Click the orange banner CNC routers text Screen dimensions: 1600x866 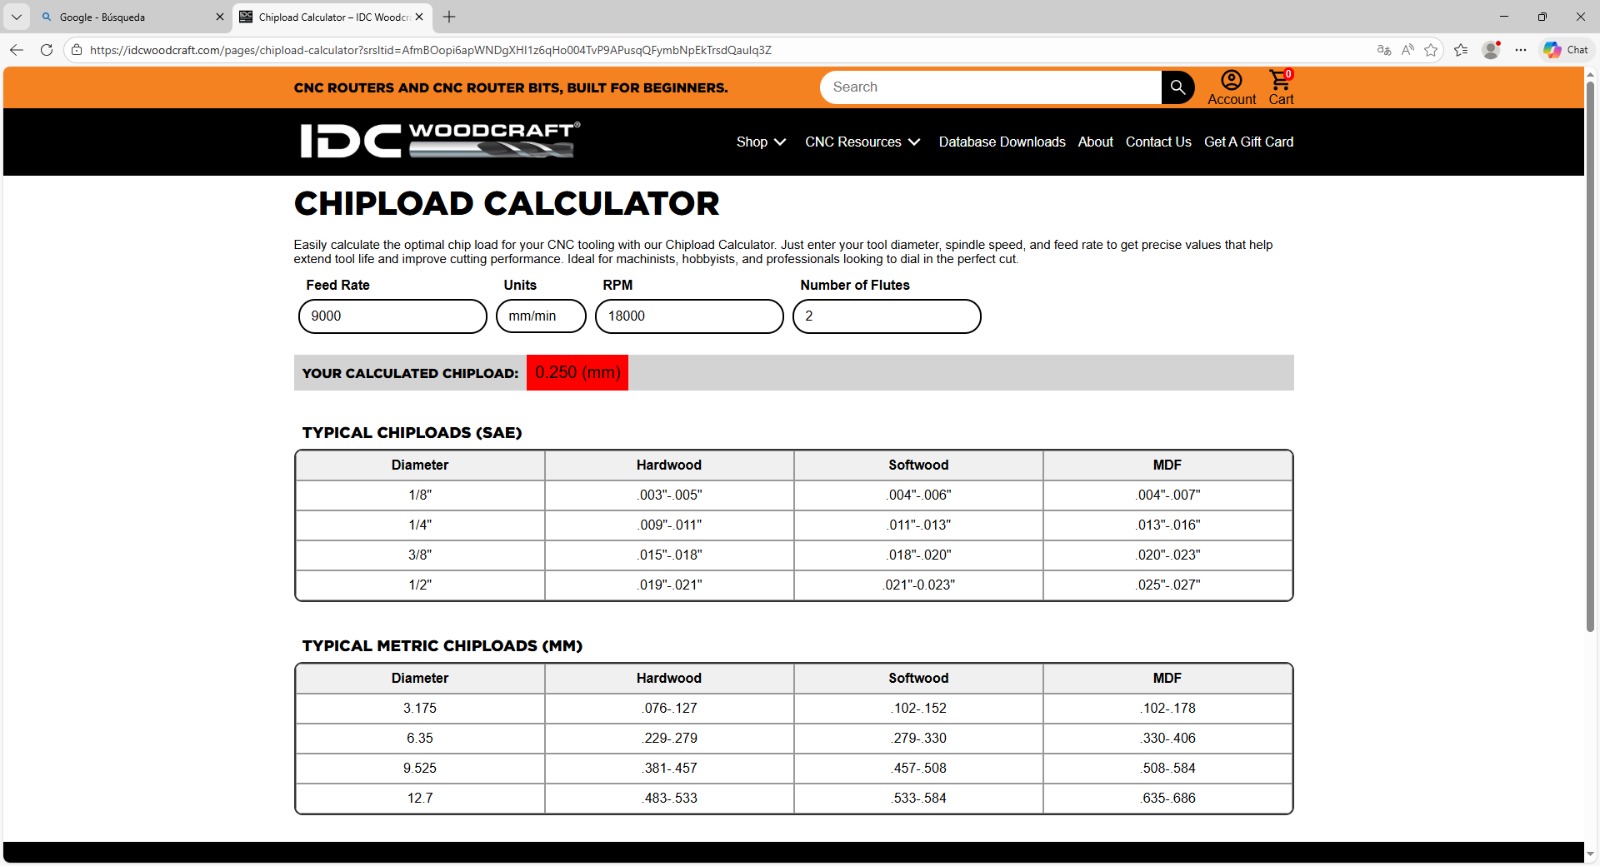(511, 88)
